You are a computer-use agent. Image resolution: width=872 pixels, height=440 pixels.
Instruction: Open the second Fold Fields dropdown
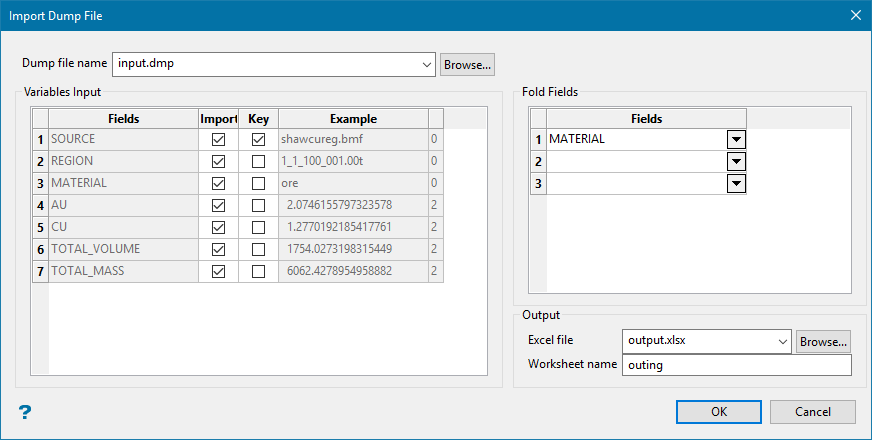[x=736, y=162]
